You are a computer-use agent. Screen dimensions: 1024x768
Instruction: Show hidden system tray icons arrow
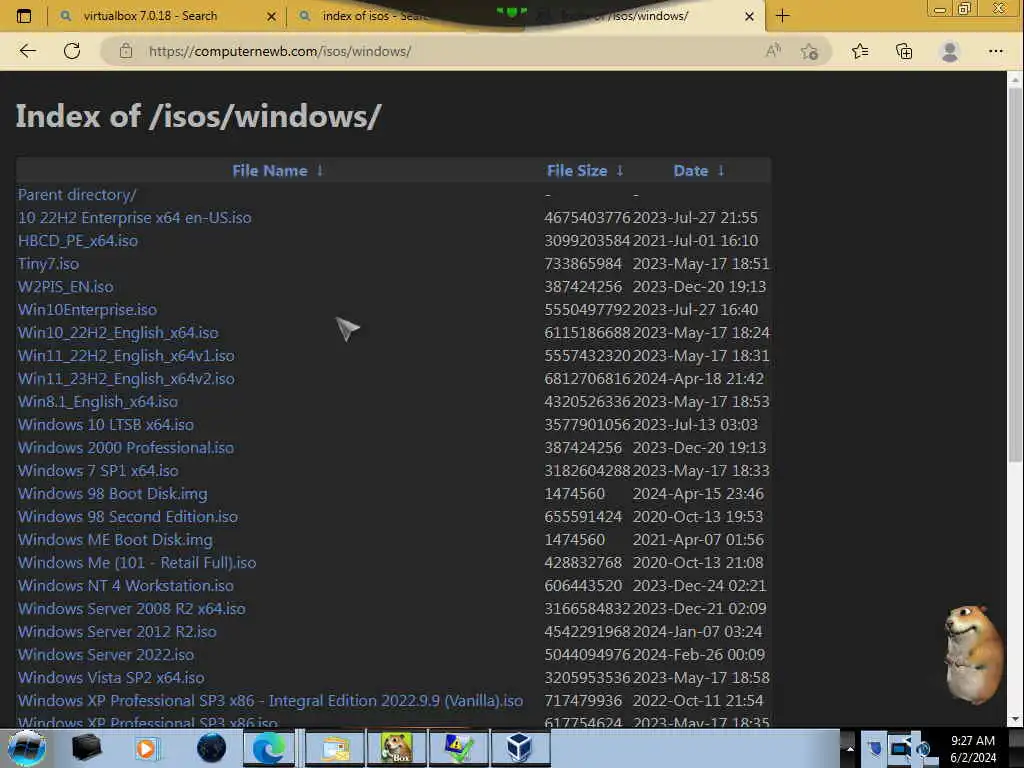(849, 748)
